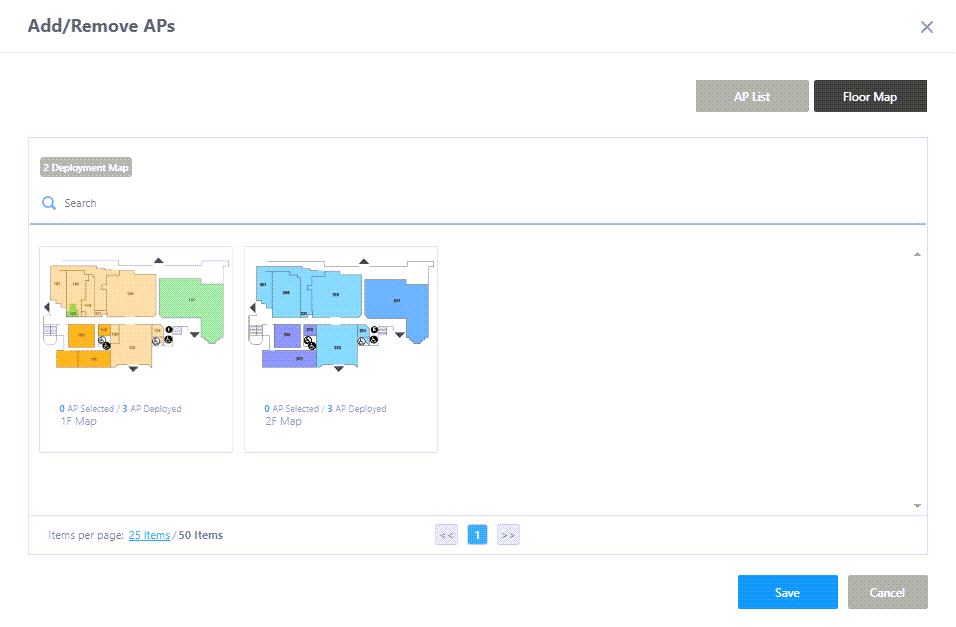Save the AP selection changes

click(787, 592)
